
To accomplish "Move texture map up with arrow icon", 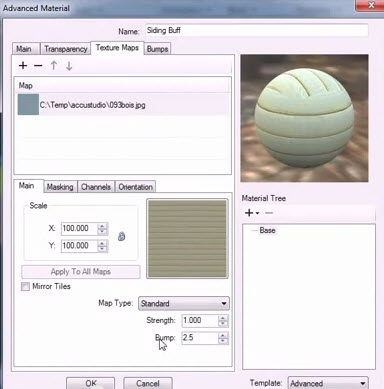I will 54,65.
